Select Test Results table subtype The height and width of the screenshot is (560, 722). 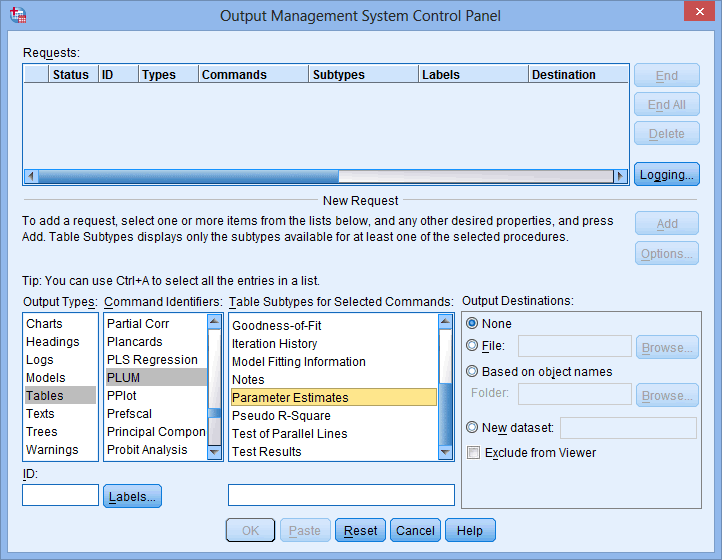(x=334, y=451)
